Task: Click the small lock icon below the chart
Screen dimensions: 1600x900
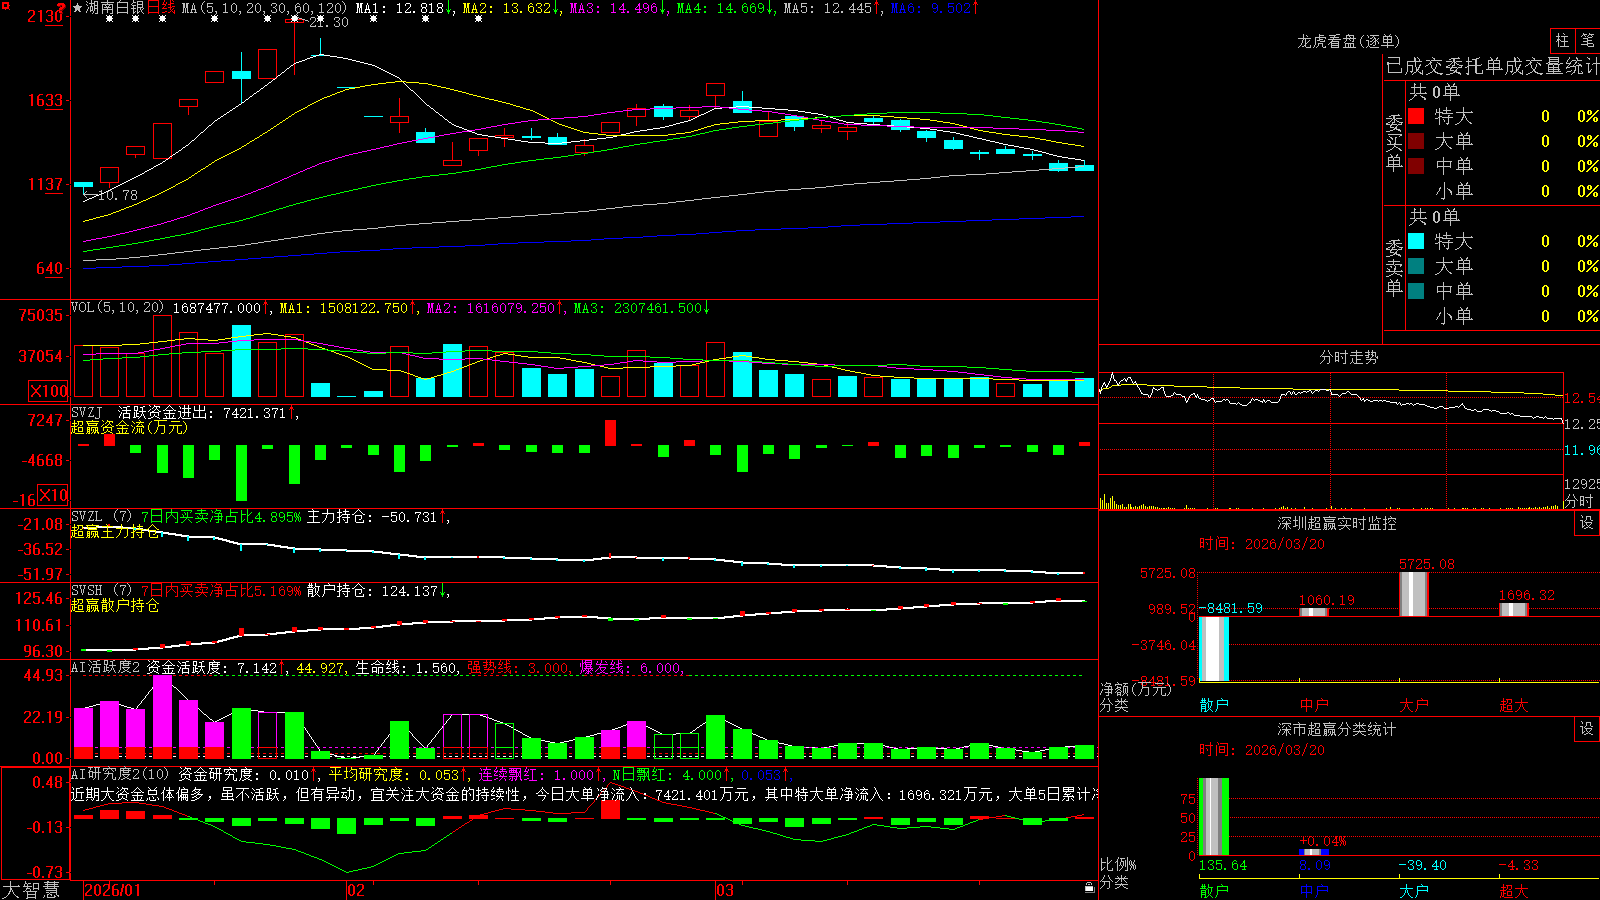Action: coord(1090,888)
